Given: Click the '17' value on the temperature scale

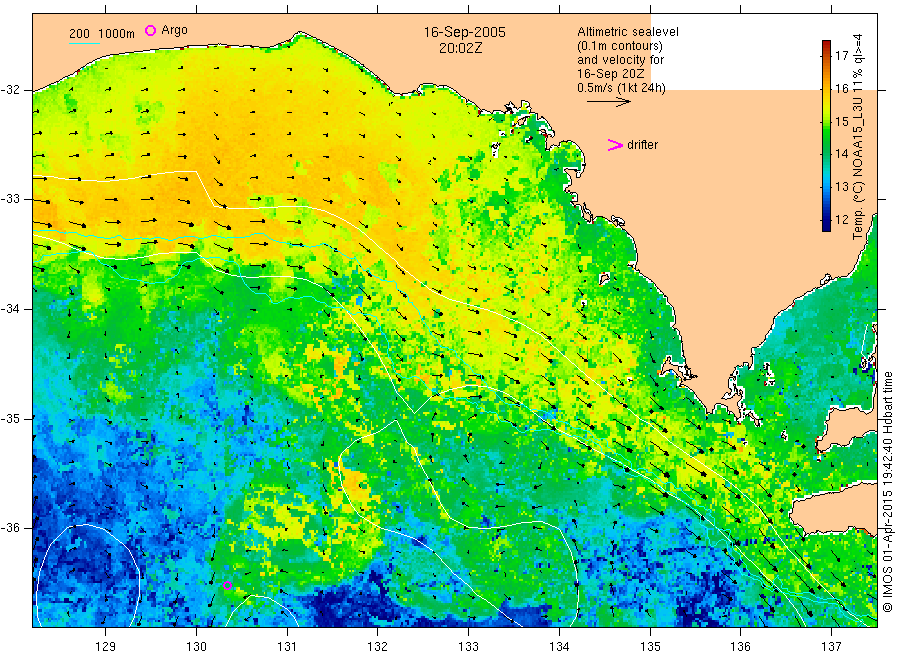Looking at the screenshot, I should [841, 56].
